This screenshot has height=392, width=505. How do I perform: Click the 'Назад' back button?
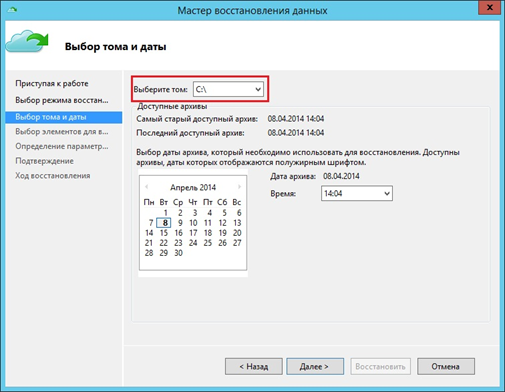tap(254, 366)
